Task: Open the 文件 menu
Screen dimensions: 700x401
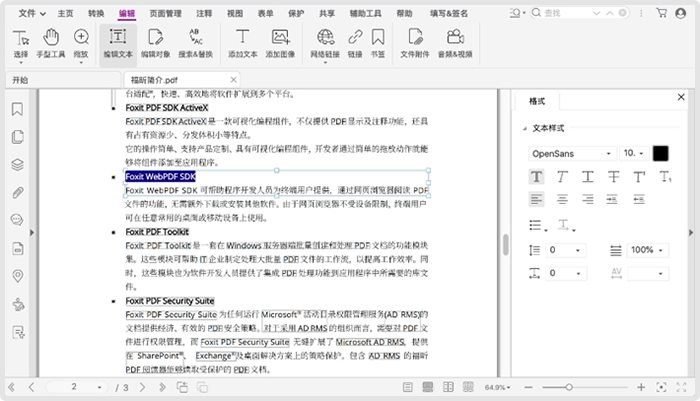Action: [32, 13]
